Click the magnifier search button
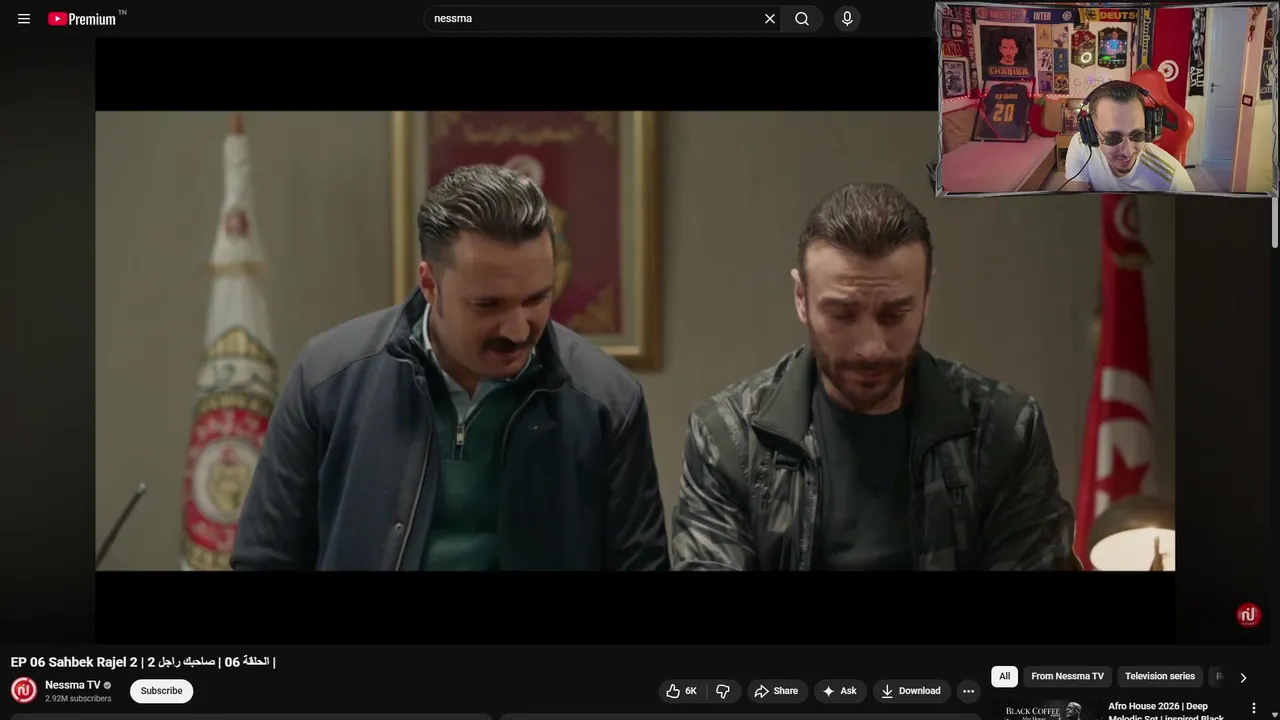This screenshot has height=720, width=1280. coord(802,19)
